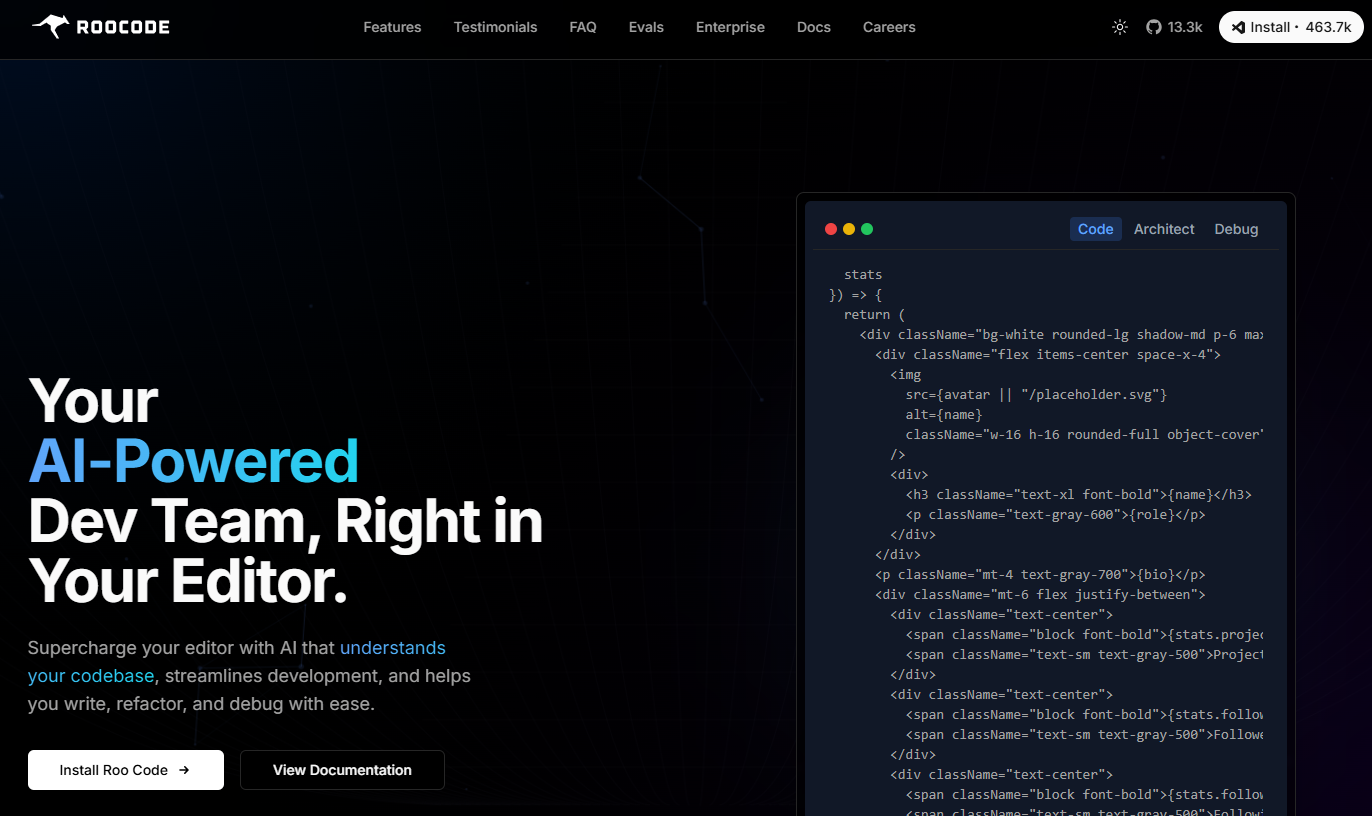The image size is (1372, 816).
Task: Click the yellow window dot in code panel
Action: pyautogui.click(x=849, y=229)
